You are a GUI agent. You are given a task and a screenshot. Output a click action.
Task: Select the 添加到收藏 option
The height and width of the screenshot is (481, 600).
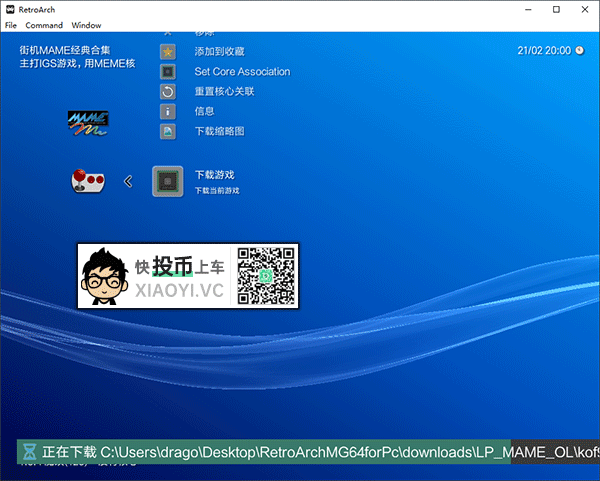(219, 51)
